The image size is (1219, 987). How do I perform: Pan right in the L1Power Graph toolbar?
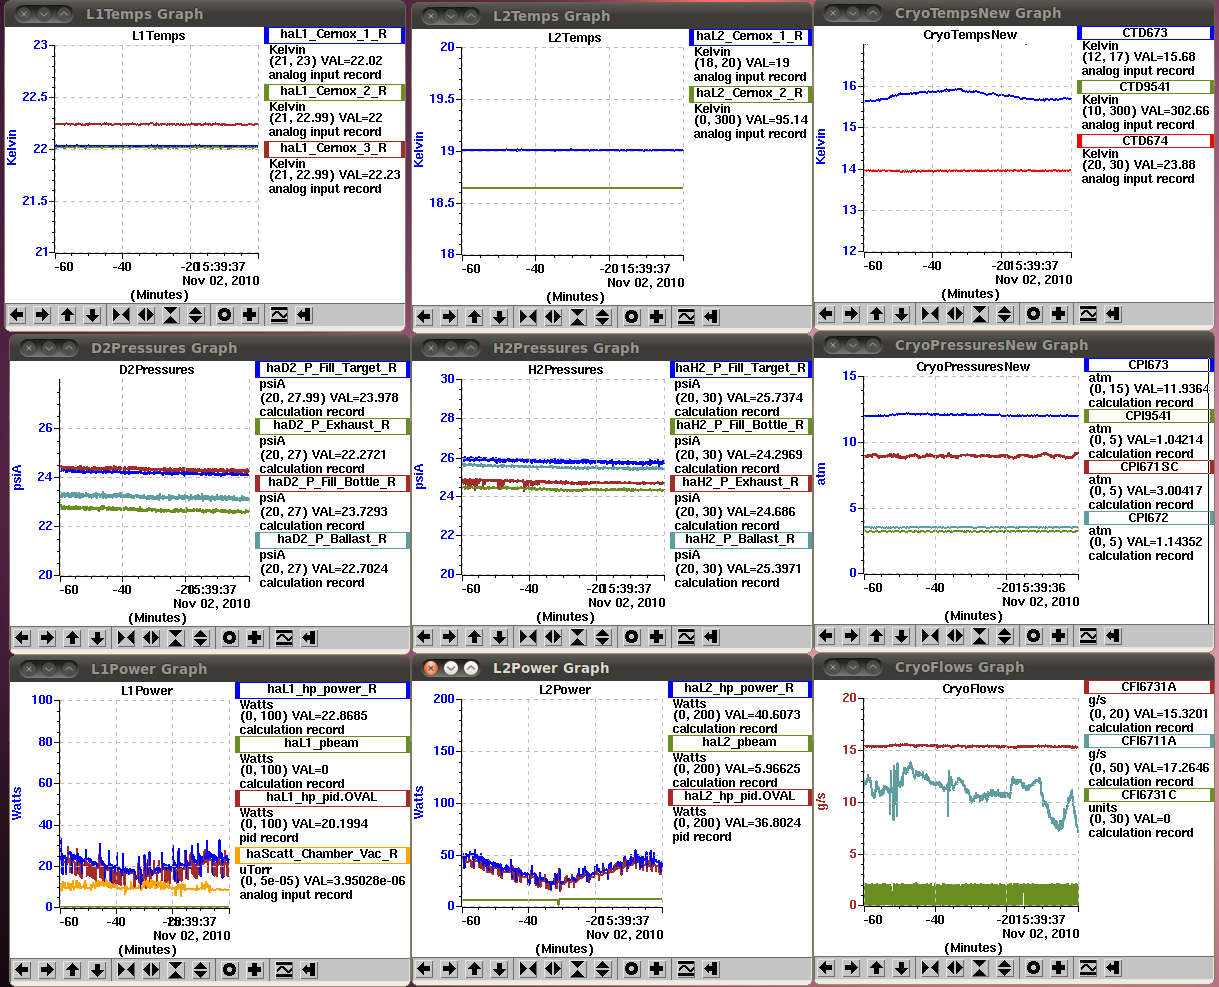(x=48, y=970)
